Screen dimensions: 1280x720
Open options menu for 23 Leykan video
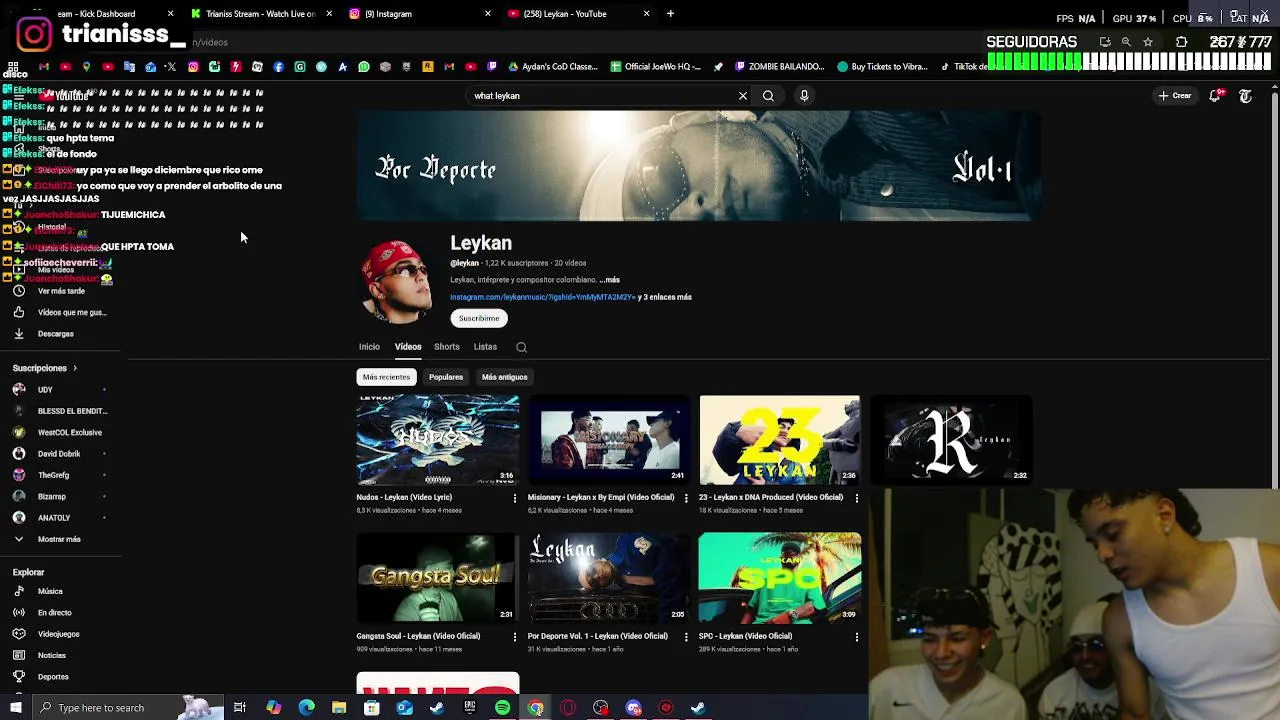coord(857,497)
